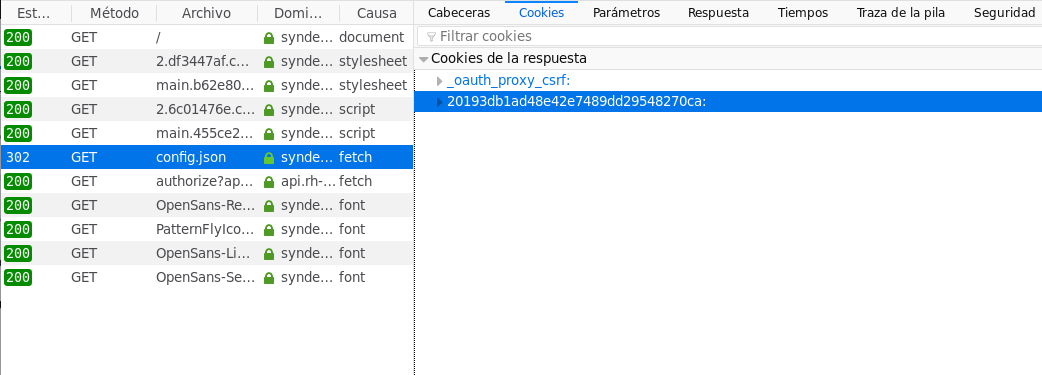Focus the Filtrar cookies input field
Image resolution: width=1042 pixels, height=375 pixels.
point(730,37)
